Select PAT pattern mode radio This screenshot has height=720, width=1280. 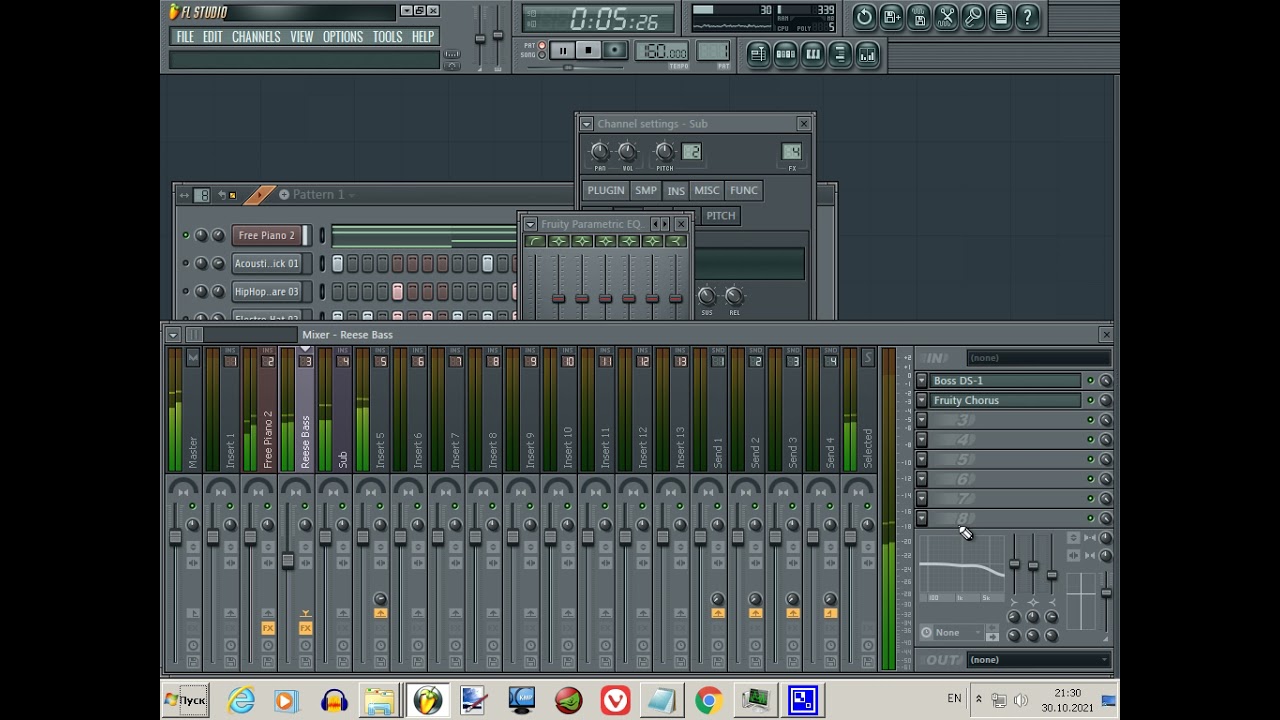(x=542, y=46)
